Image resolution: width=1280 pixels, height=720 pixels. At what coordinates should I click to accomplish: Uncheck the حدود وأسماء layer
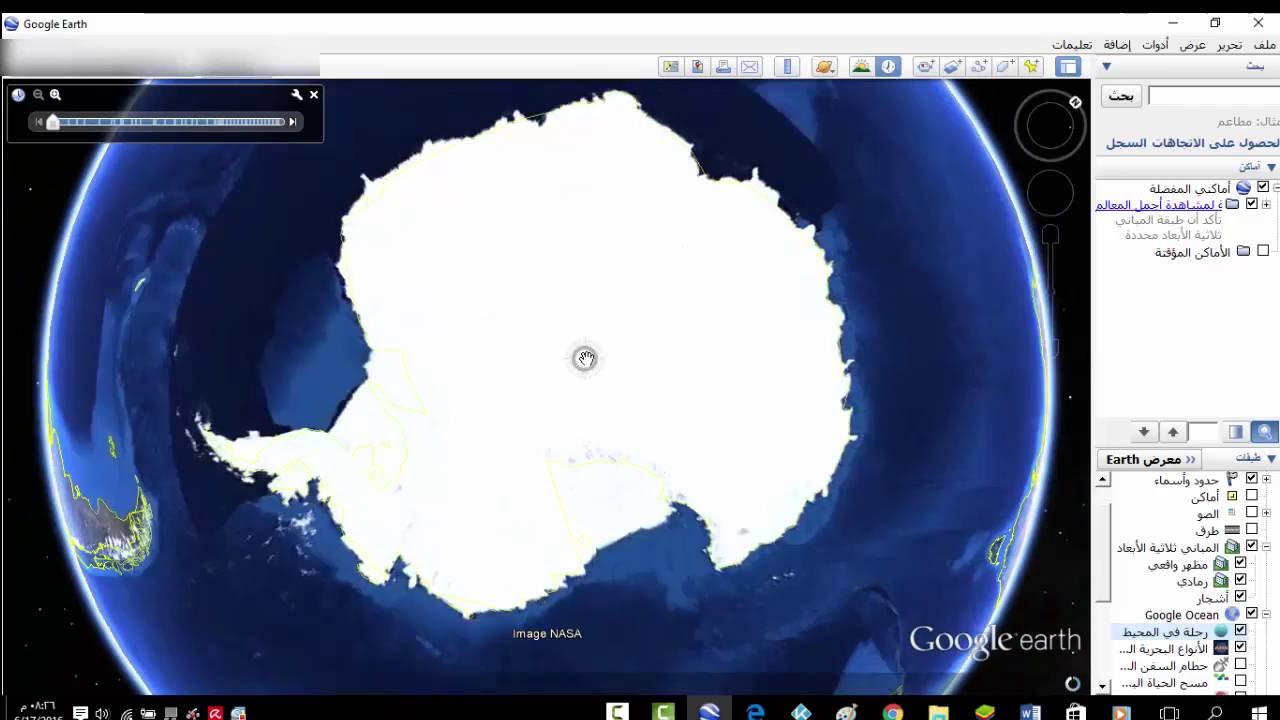point(1251,479)
